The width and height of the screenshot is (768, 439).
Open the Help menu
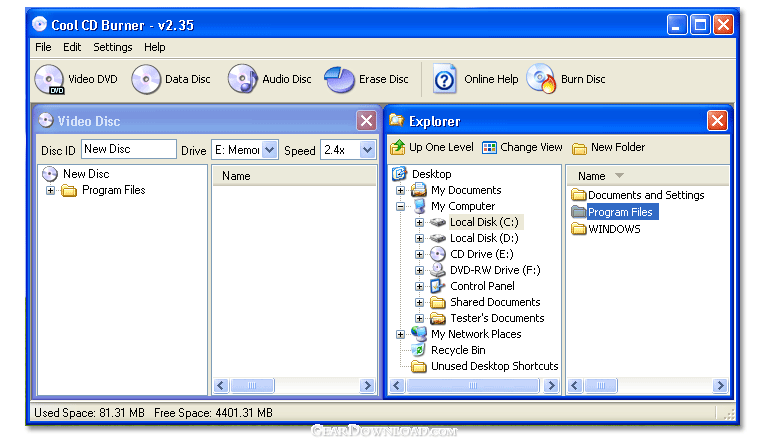[x=155, y=47]
